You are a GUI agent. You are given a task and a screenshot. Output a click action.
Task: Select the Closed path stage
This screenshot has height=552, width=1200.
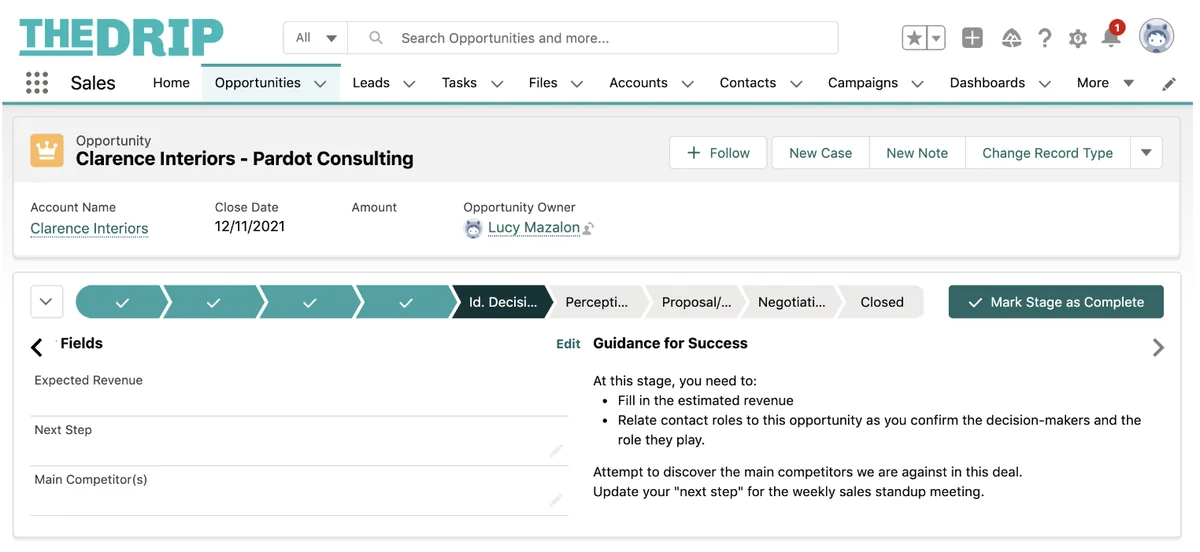pos(882,302)
